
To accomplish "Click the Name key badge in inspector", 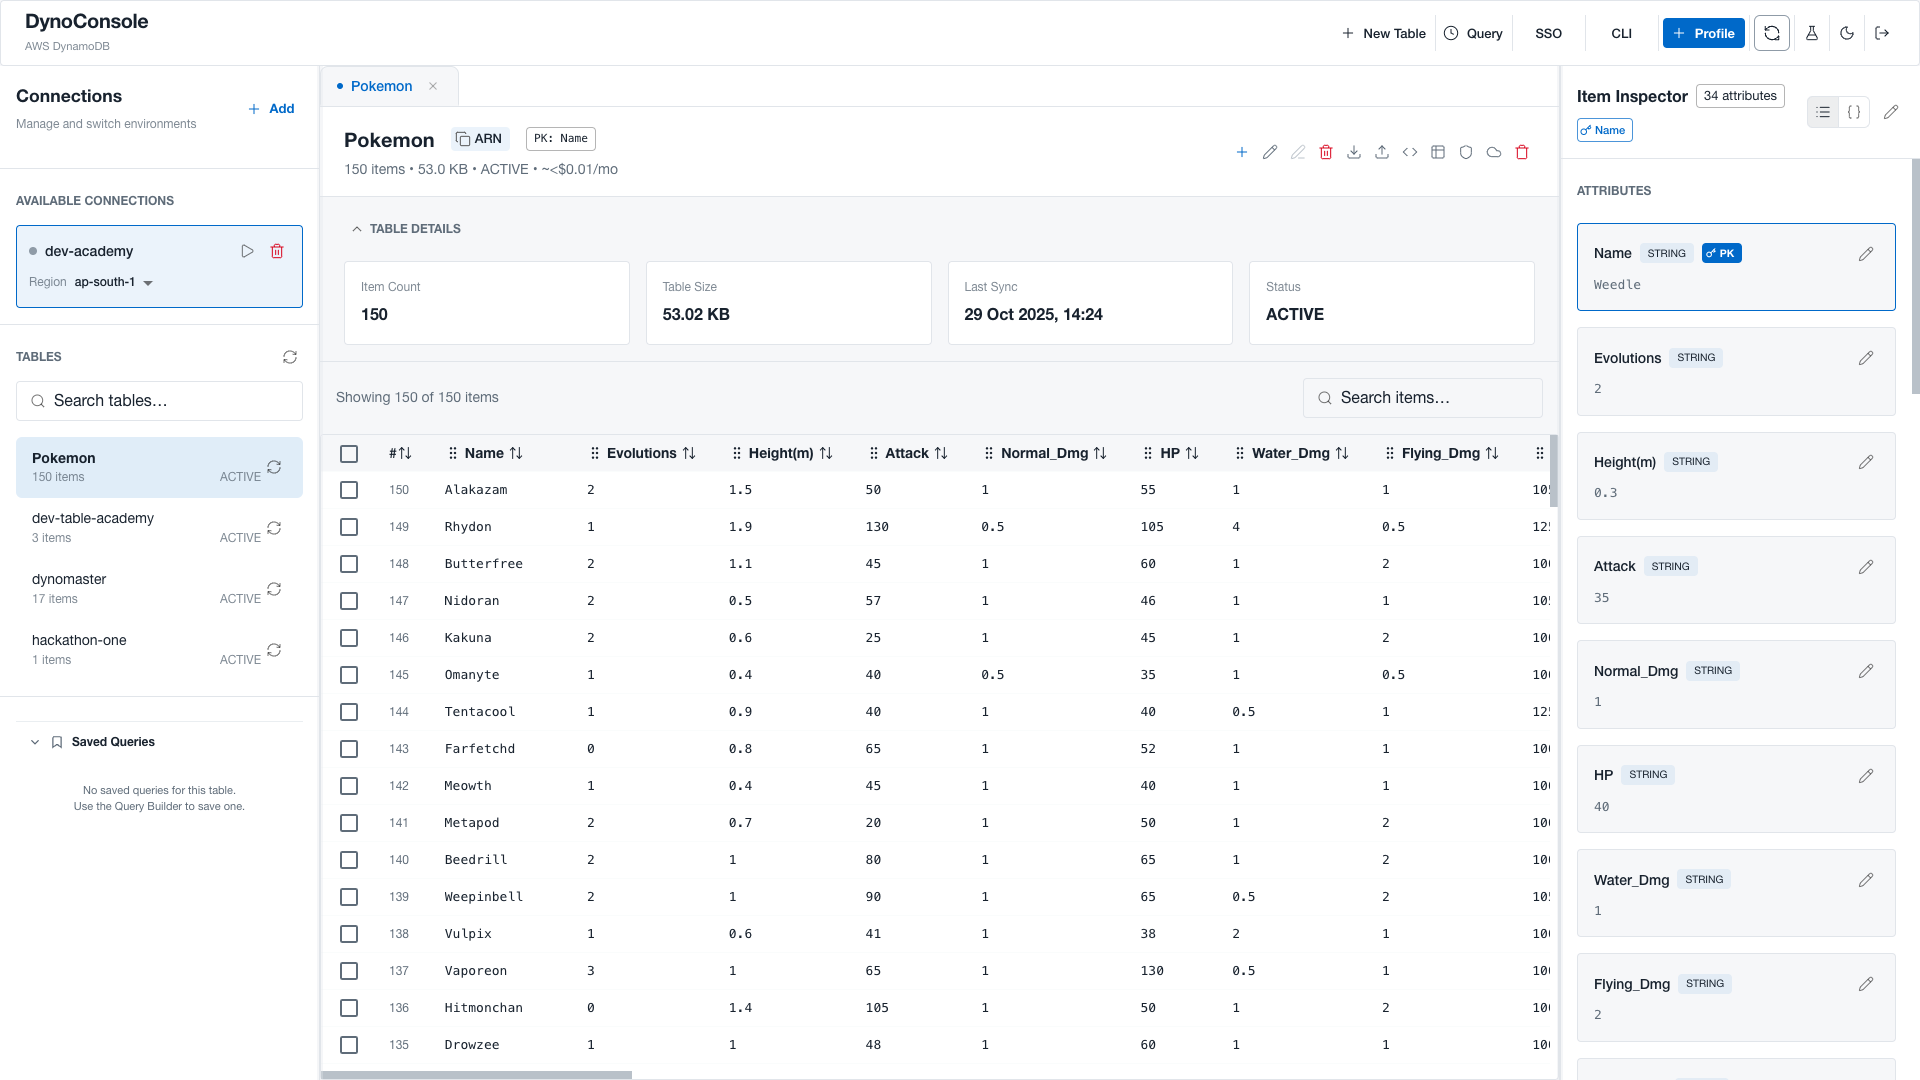I will (1605, 130).
